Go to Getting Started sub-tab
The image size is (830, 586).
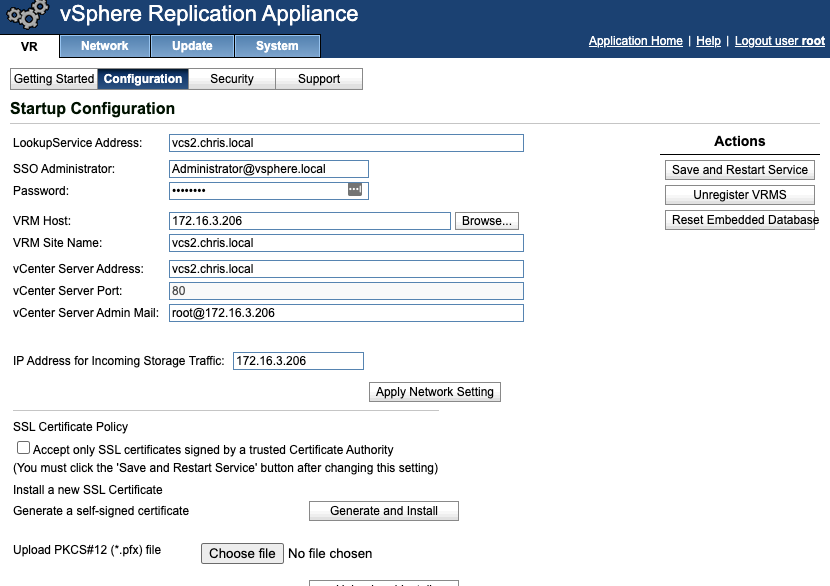(x=54, y=79)
